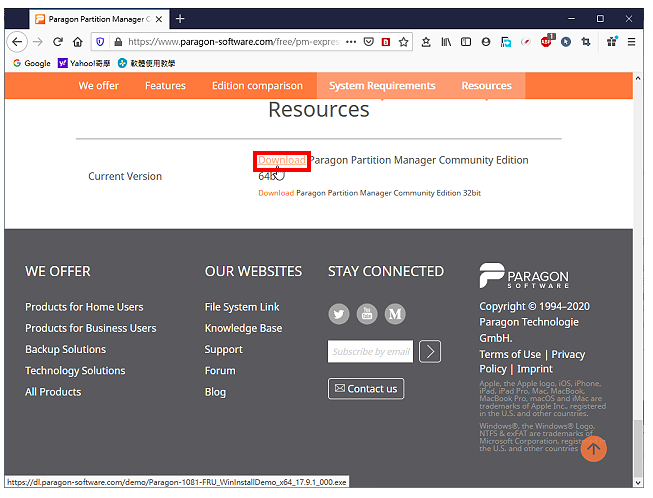This screenshot has height=498, width=653.
Task: Open the Google bookmark
Action: [x=32, y=63]
